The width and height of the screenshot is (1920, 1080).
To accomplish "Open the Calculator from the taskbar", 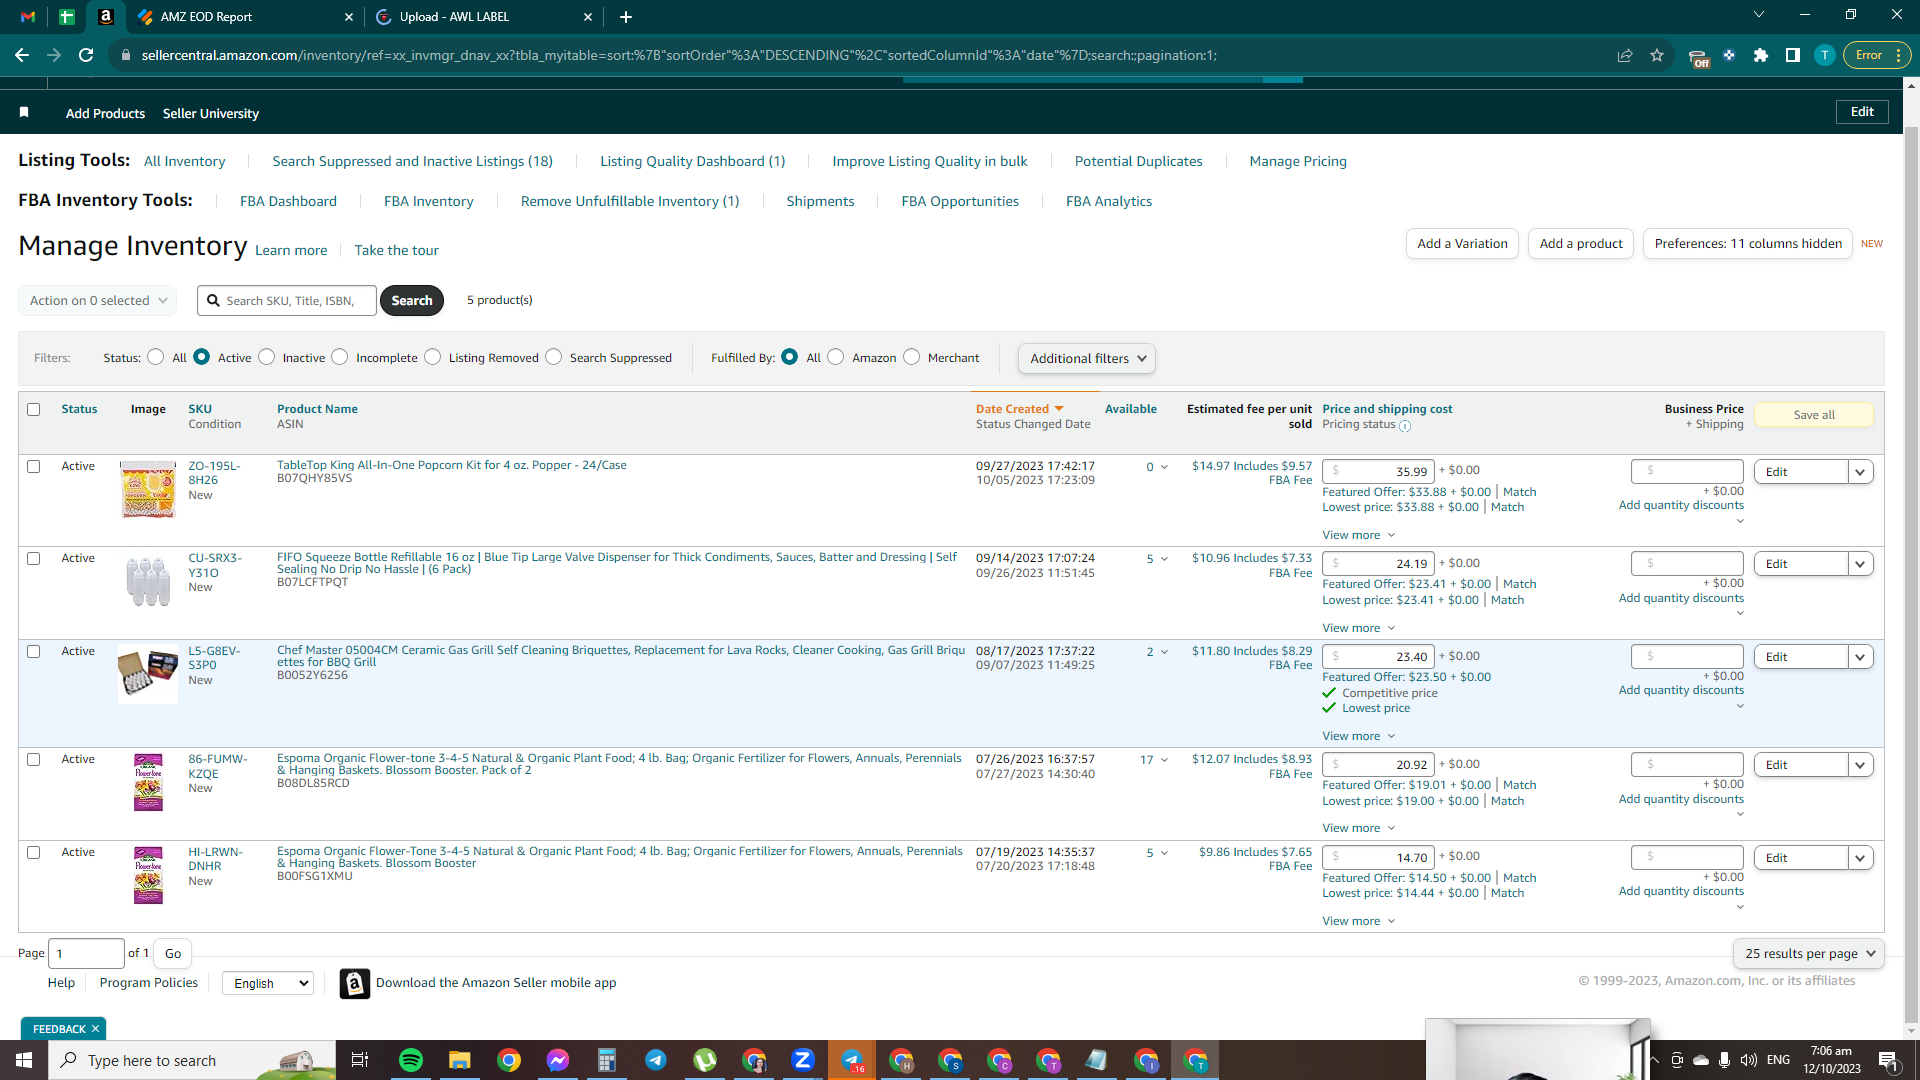I will point(607,1060).
